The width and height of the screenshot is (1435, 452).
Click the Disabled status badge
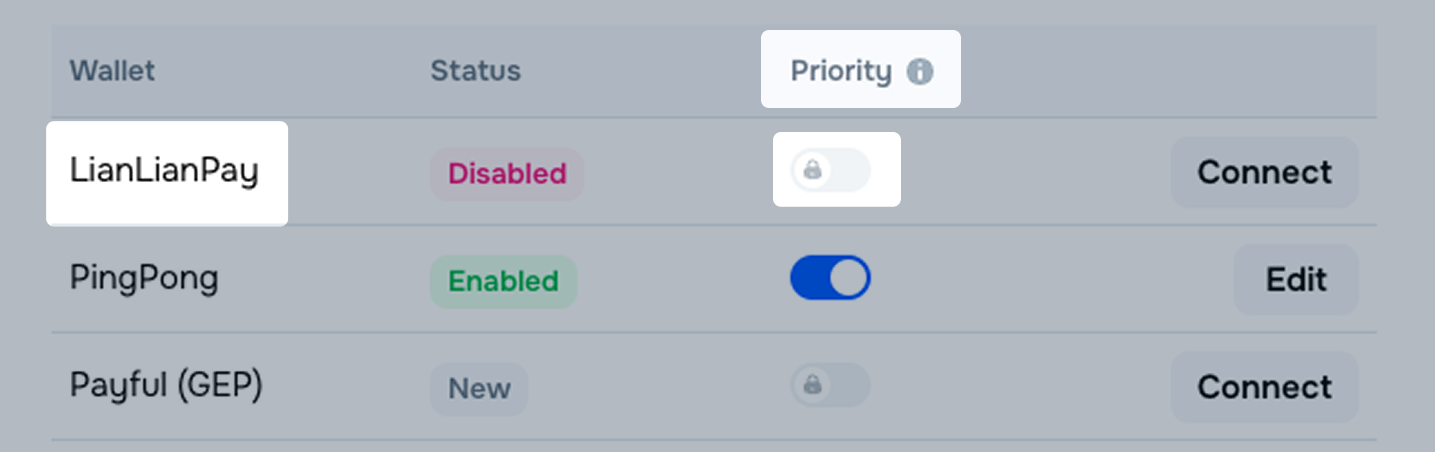click(x=507, y=174)
